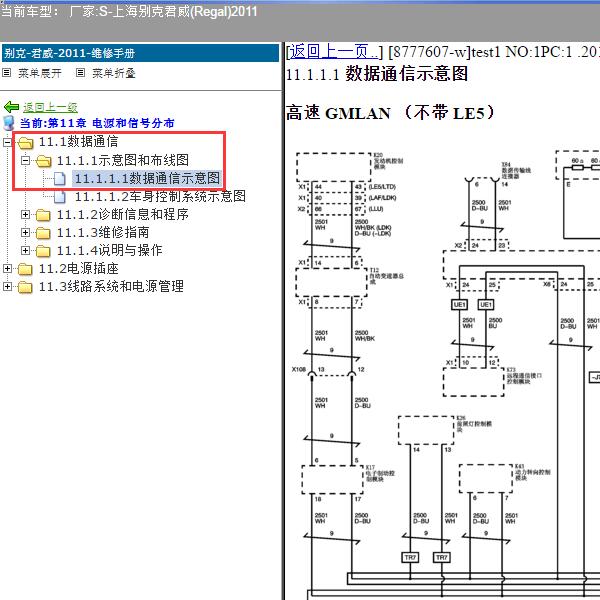Click the 别克-君威-2011-维修手册 header
600x600 pixels.
coord(140,53)
